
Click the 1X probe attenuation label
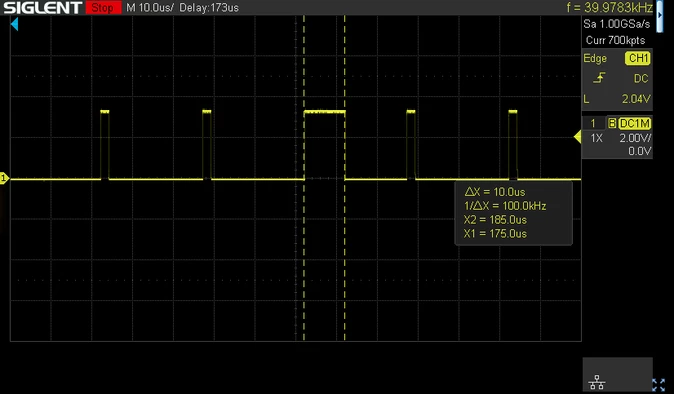point(596,138)
